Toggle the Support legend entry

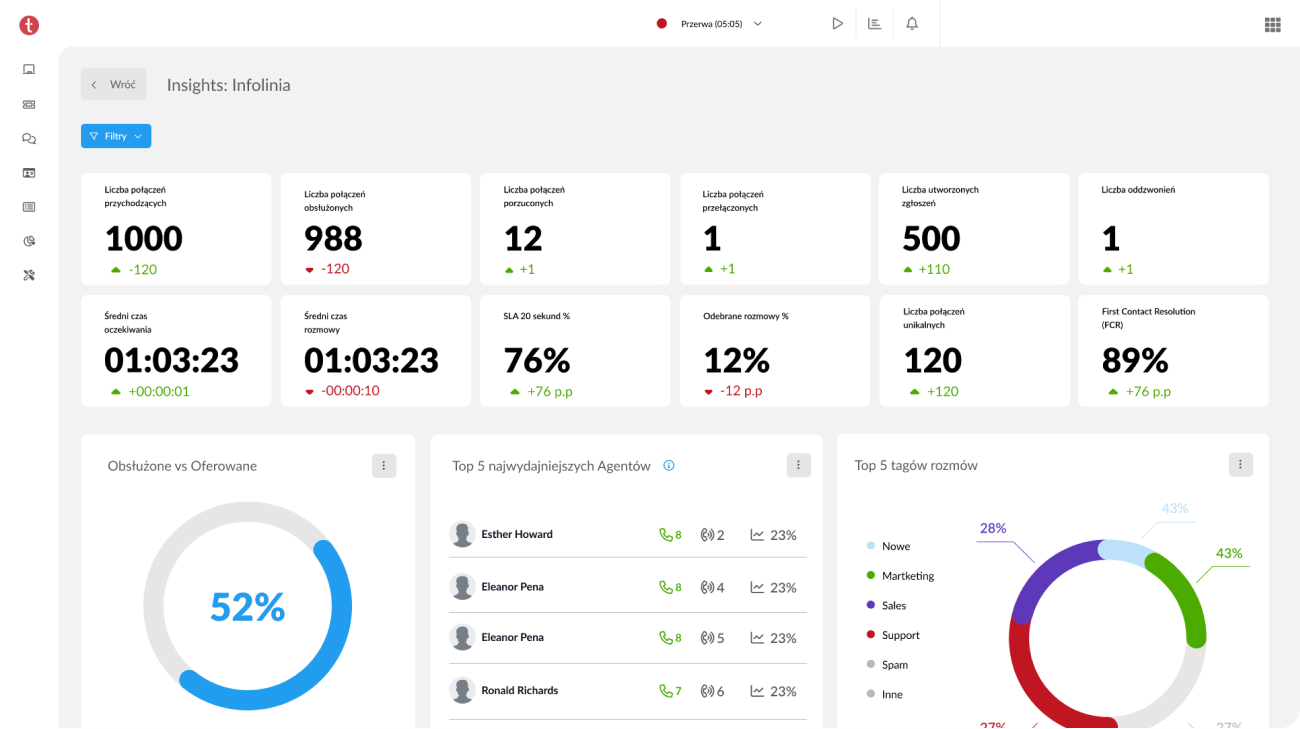tap(892, 635)
